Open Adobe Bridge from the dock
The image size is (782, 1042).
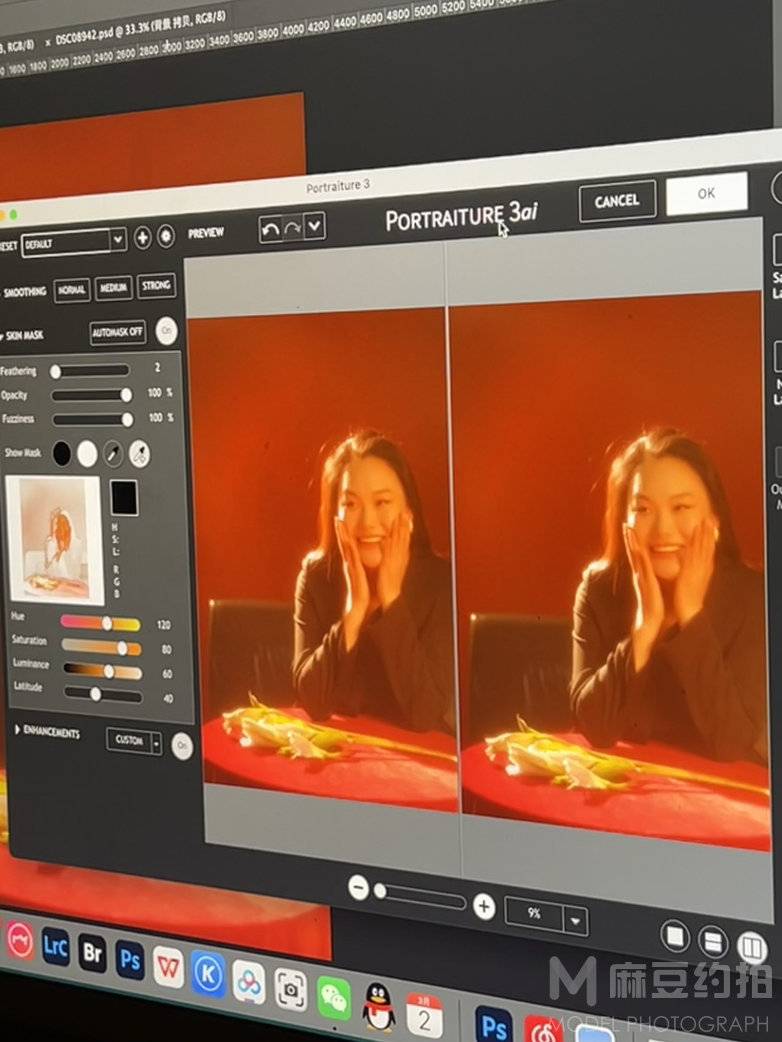coord(92,954)
